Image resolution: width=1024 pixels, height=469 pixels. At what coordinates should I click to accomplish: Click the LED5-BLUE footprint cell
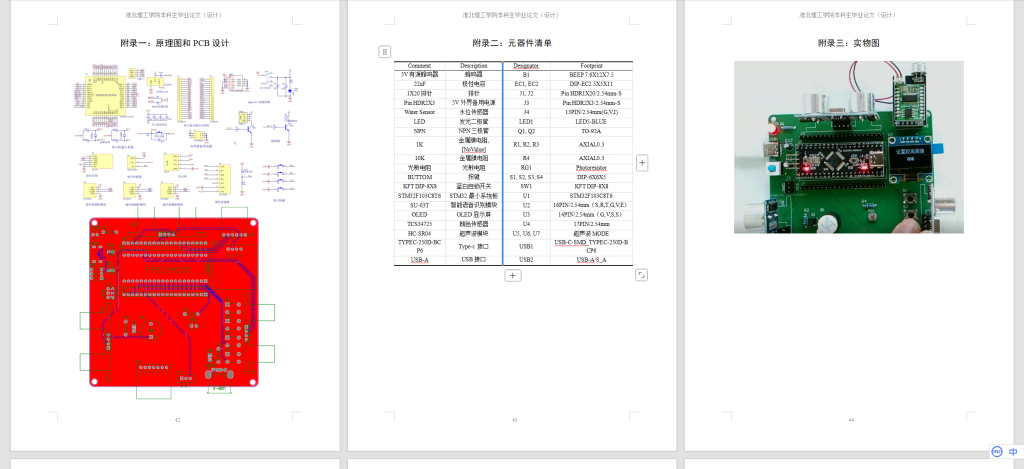(x=591, y=121)
